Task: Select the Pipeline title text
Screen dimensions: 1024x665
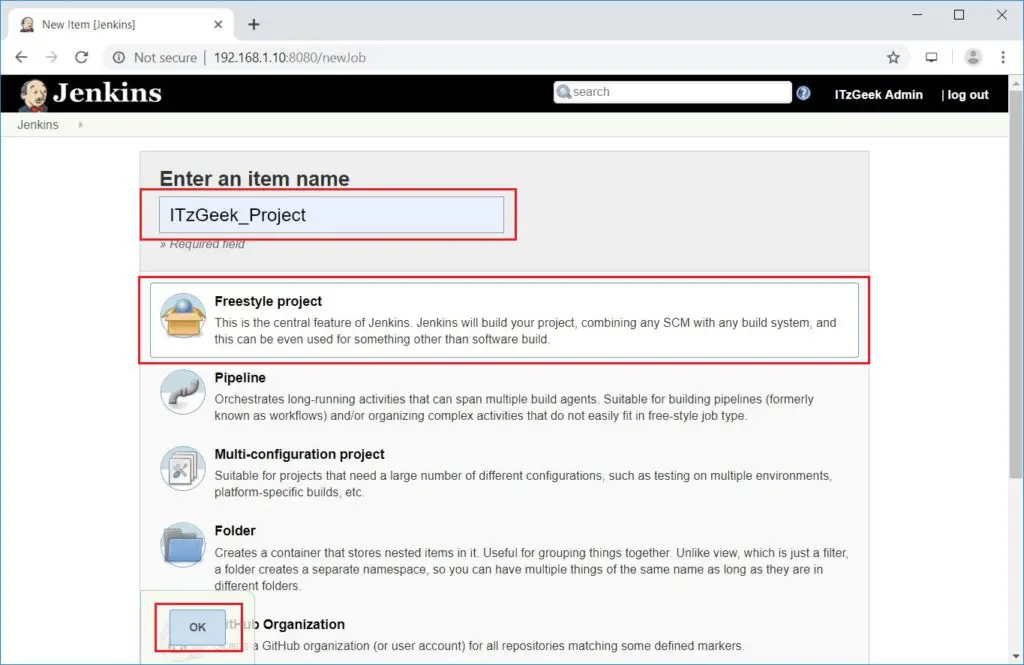Action: 240,378
